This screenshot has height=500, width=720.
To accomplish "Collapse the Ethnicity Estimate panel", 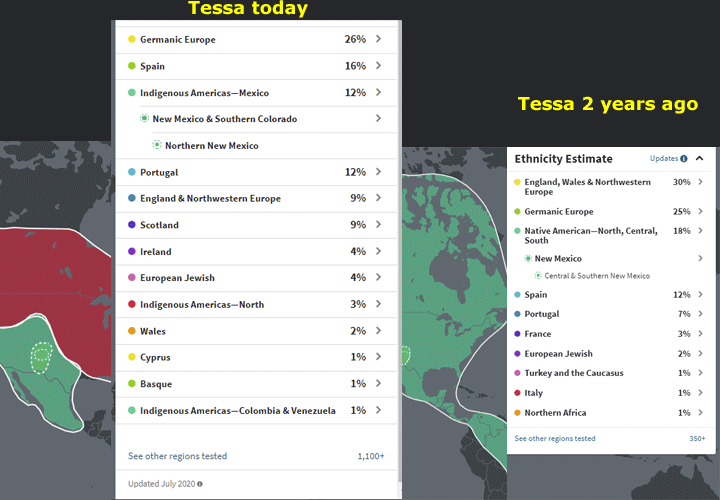I will 699,158.
